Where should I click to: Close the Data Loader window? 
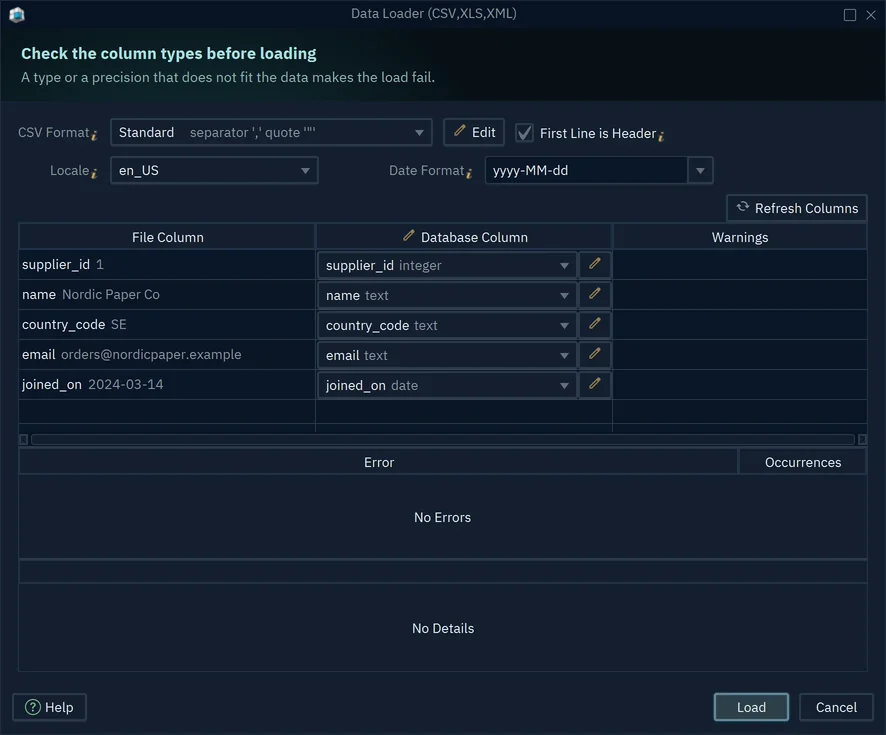click(871, 15)
